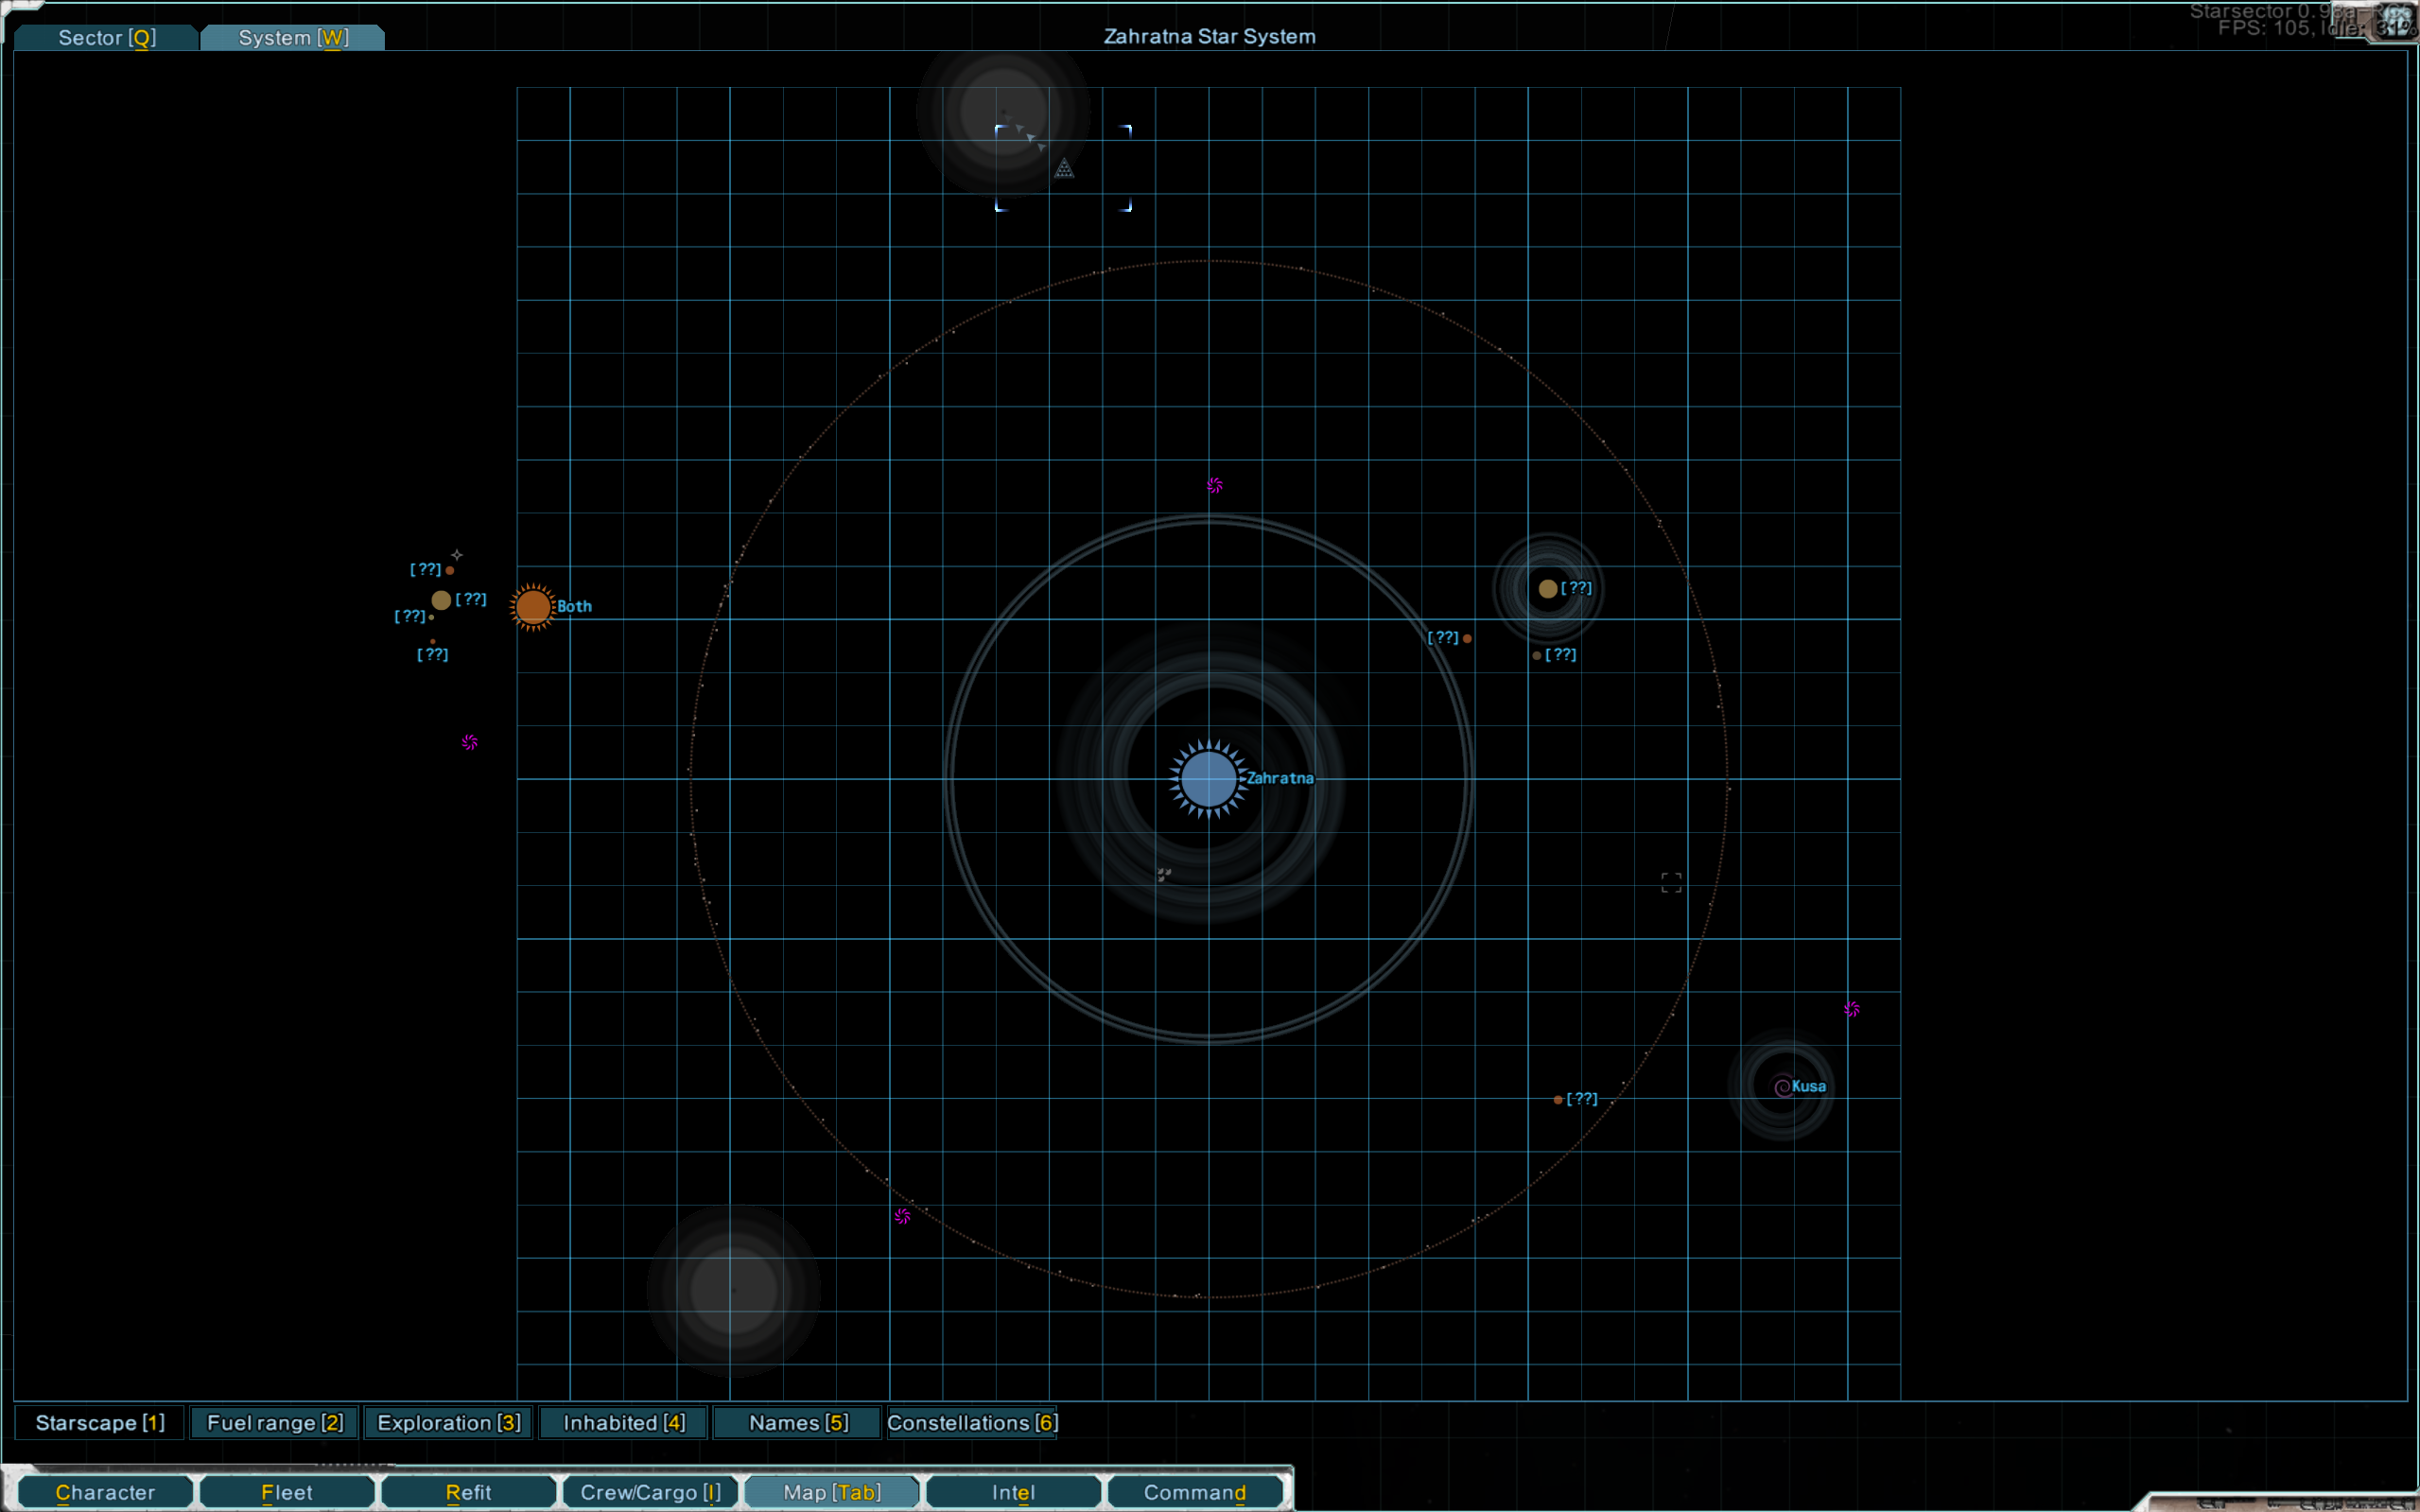
Task: Toggle the Starscape map filter
Action: coord(100,1422)
